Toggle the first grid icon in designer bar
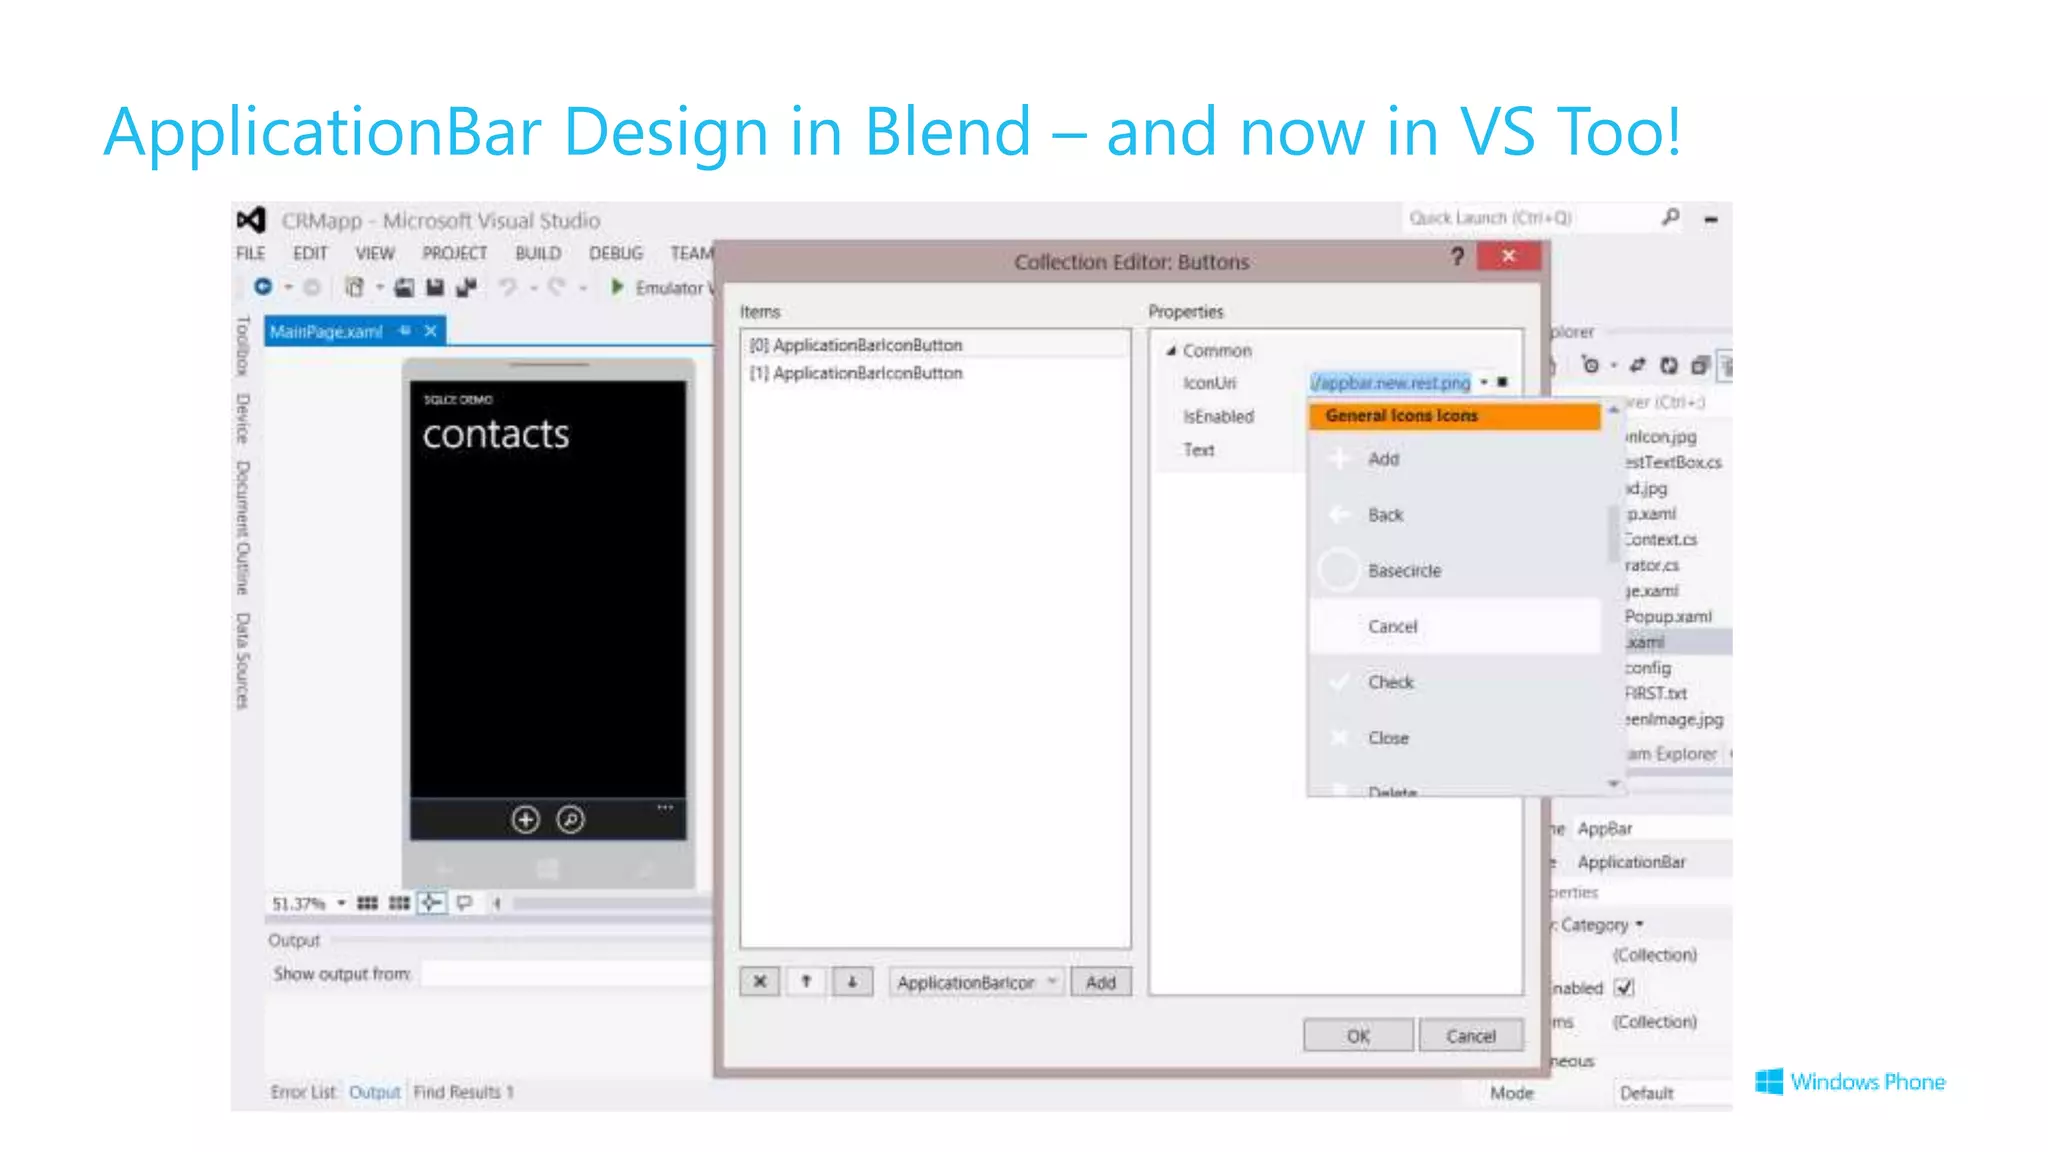Viewport: 2048px width, 1152px height. 367,903
